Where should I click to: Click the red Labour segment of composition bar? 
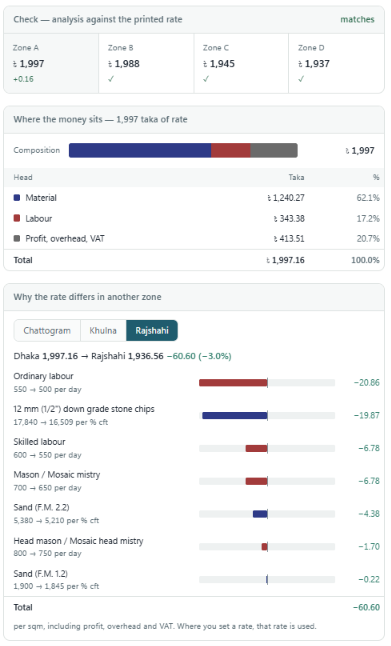[231, 150]
